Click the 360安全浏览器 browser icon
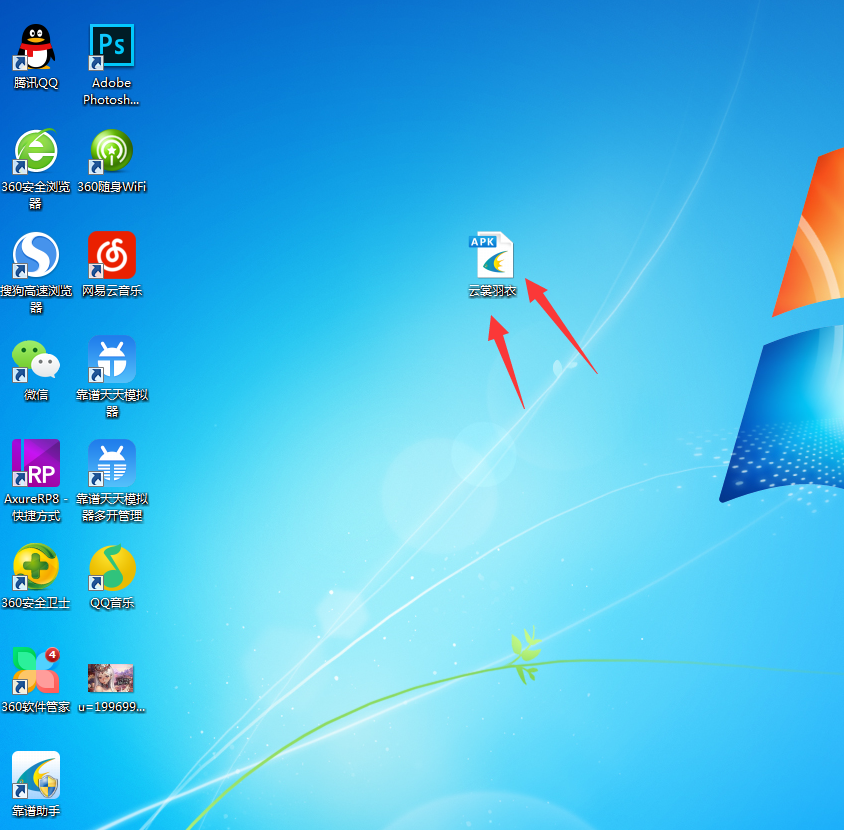This screenshot has height=830, width=844. click(x=36, y=151)
